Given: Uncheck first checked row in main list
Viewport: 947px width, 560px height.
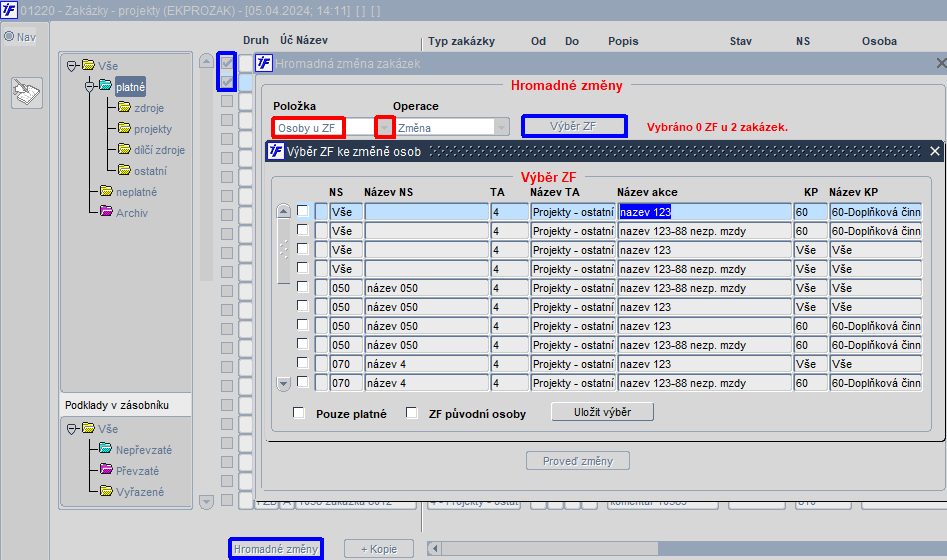Looking at the screenshot, I should click(227, 63).
